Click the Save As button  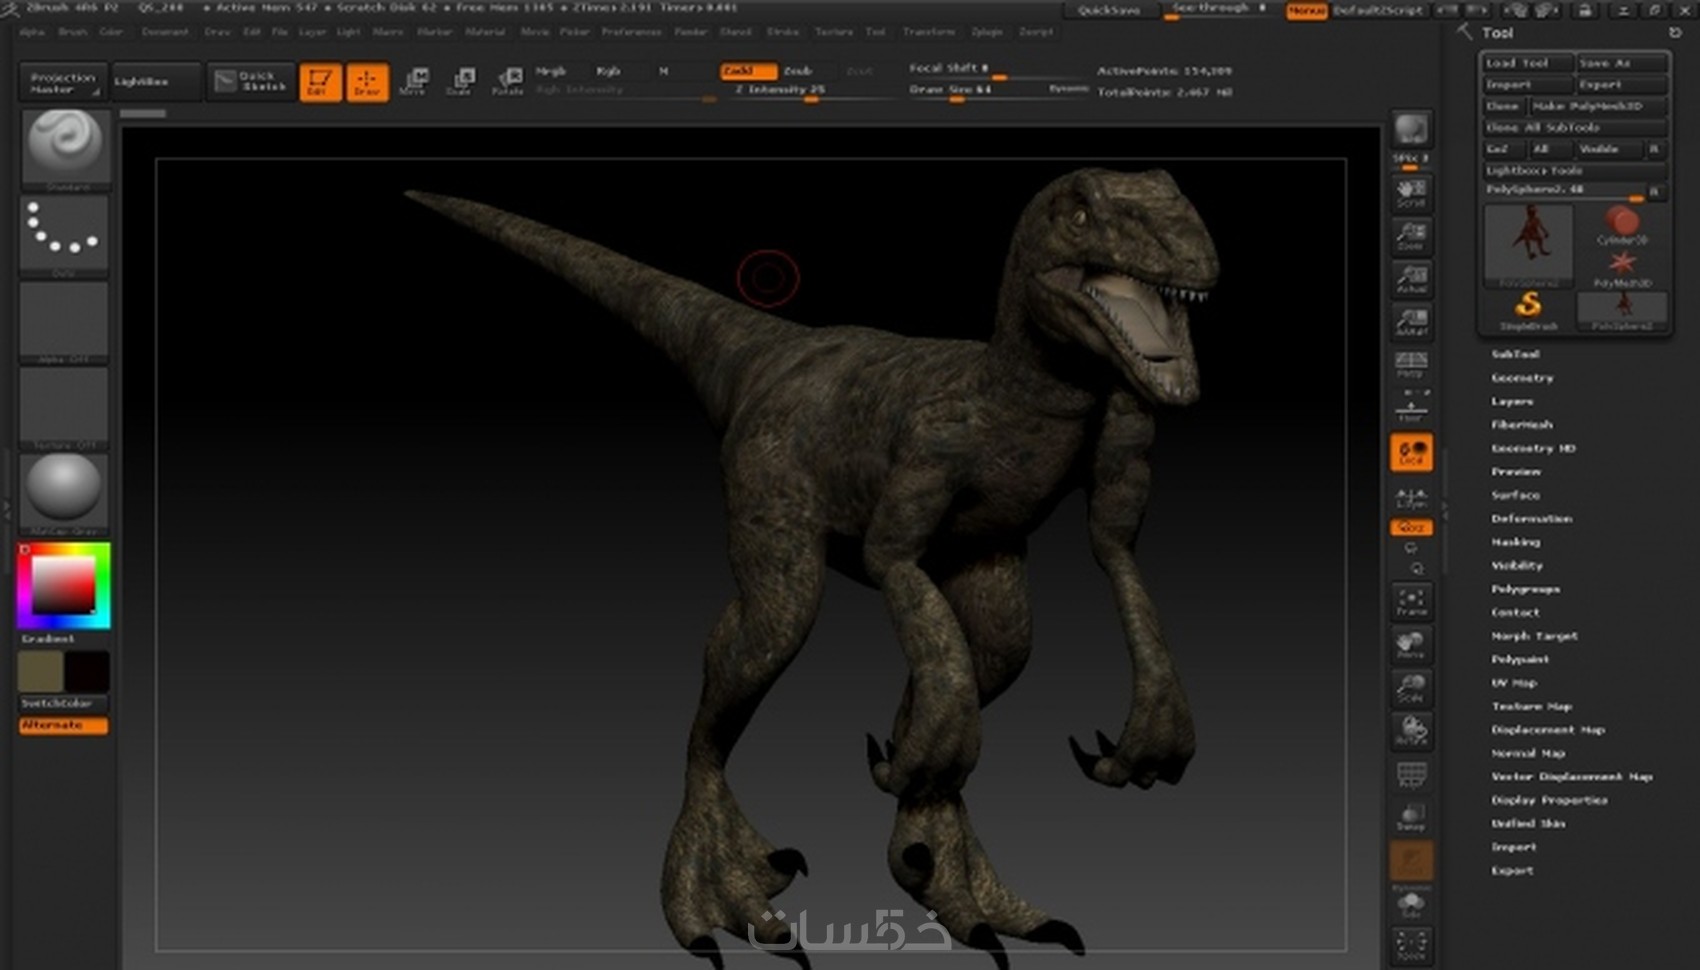(1621, 63)
